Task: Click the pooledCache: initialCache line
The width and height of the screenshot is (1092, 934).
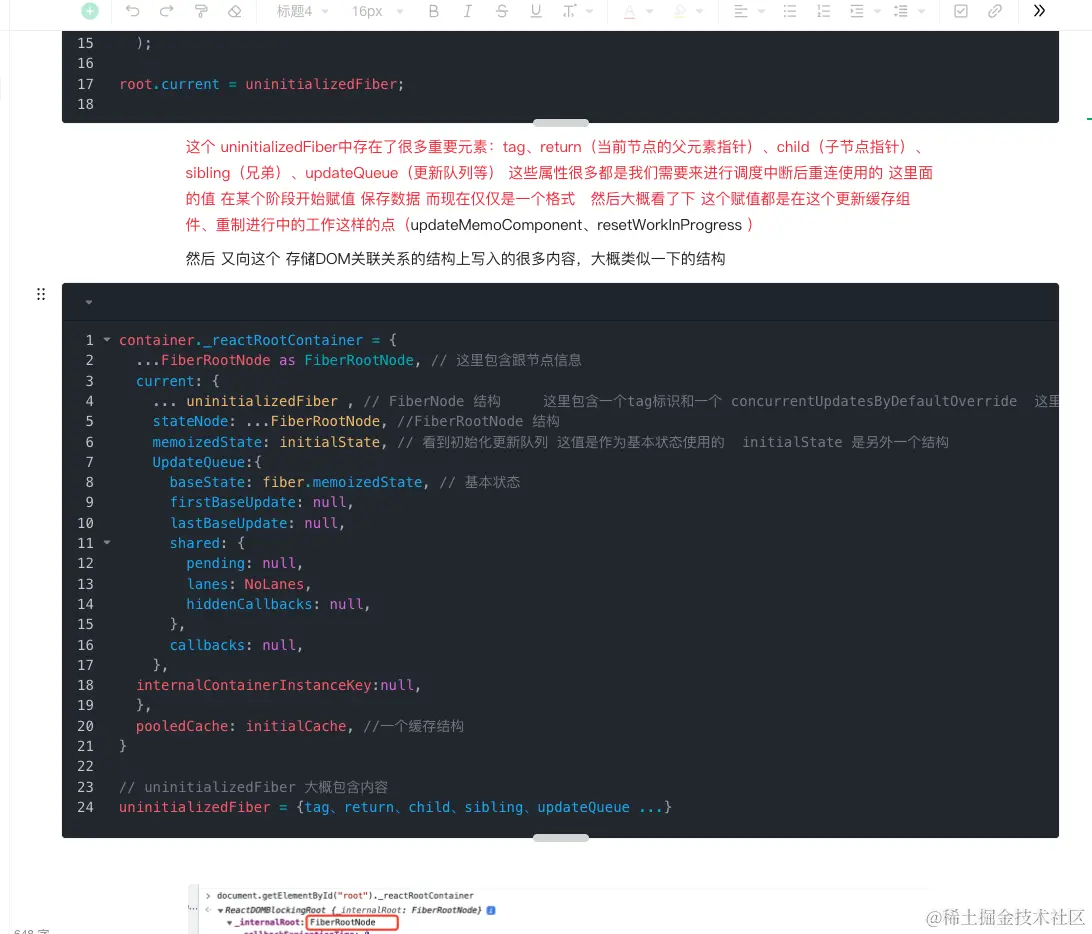Action: tap(299, 726)
